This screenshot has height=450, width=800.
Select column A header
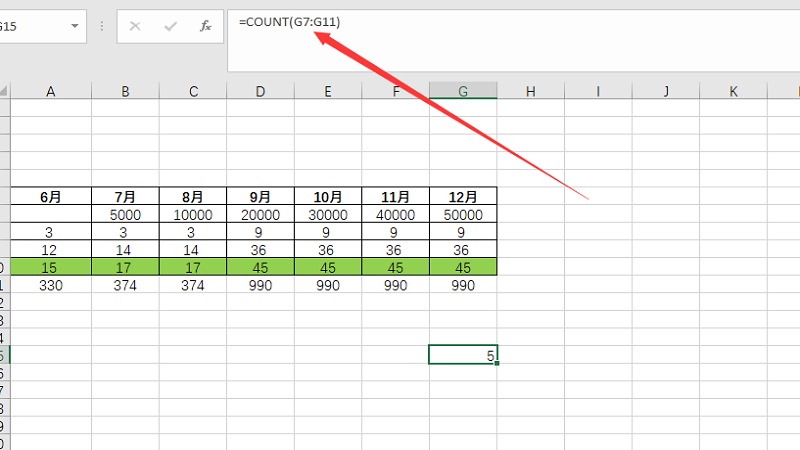51,92
